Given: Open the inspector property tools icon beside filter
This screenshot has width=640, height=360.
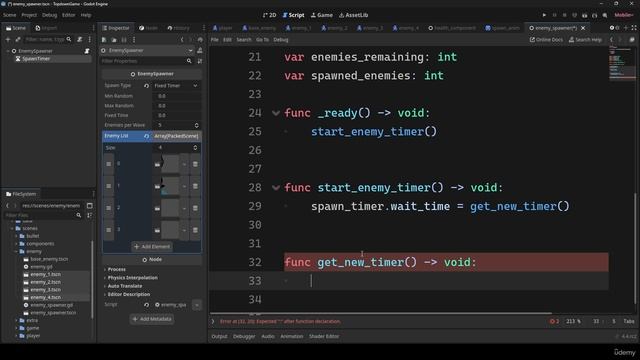Looking at the screenshot, I should click(x=200, y=61).
